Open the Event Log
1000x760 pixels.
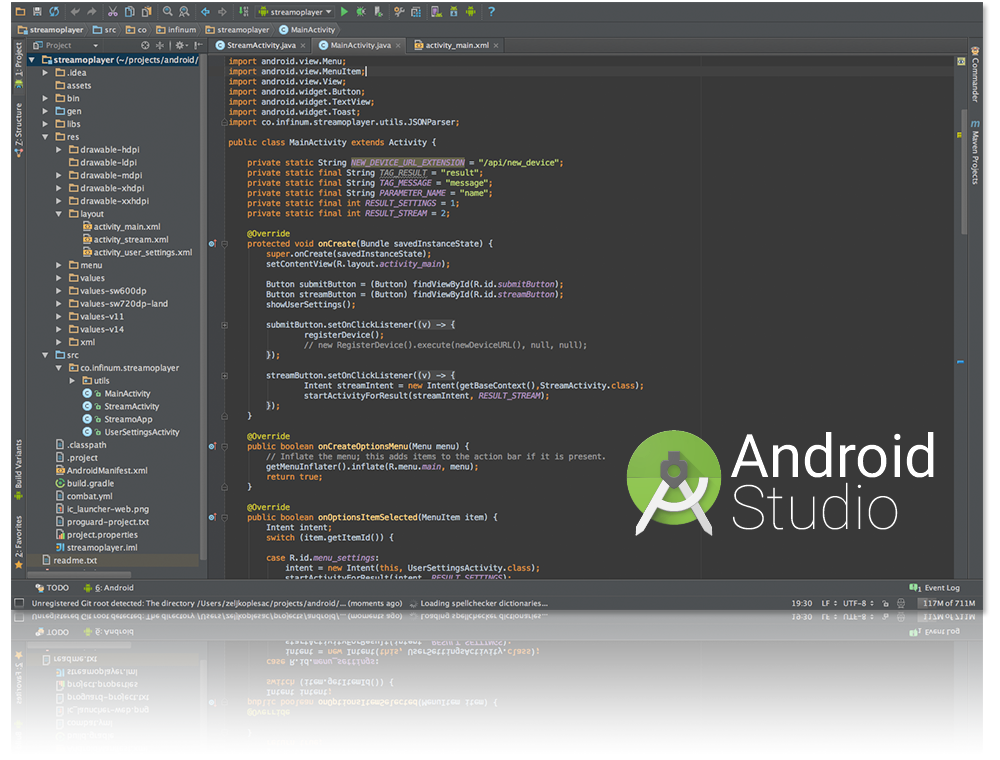click(x=935, y=588)
